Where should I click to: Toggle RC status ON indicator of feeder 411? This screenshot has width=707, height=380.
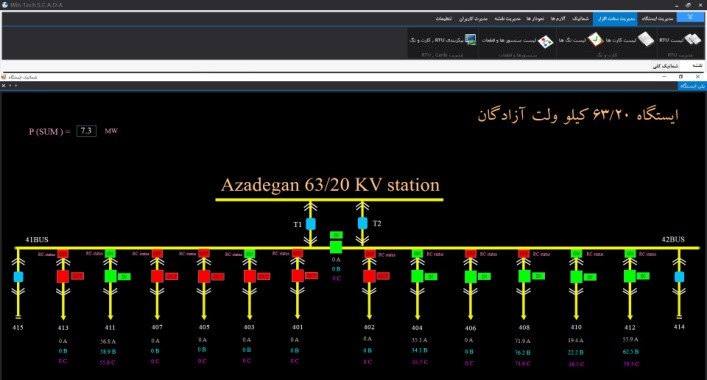click(110, 254)
